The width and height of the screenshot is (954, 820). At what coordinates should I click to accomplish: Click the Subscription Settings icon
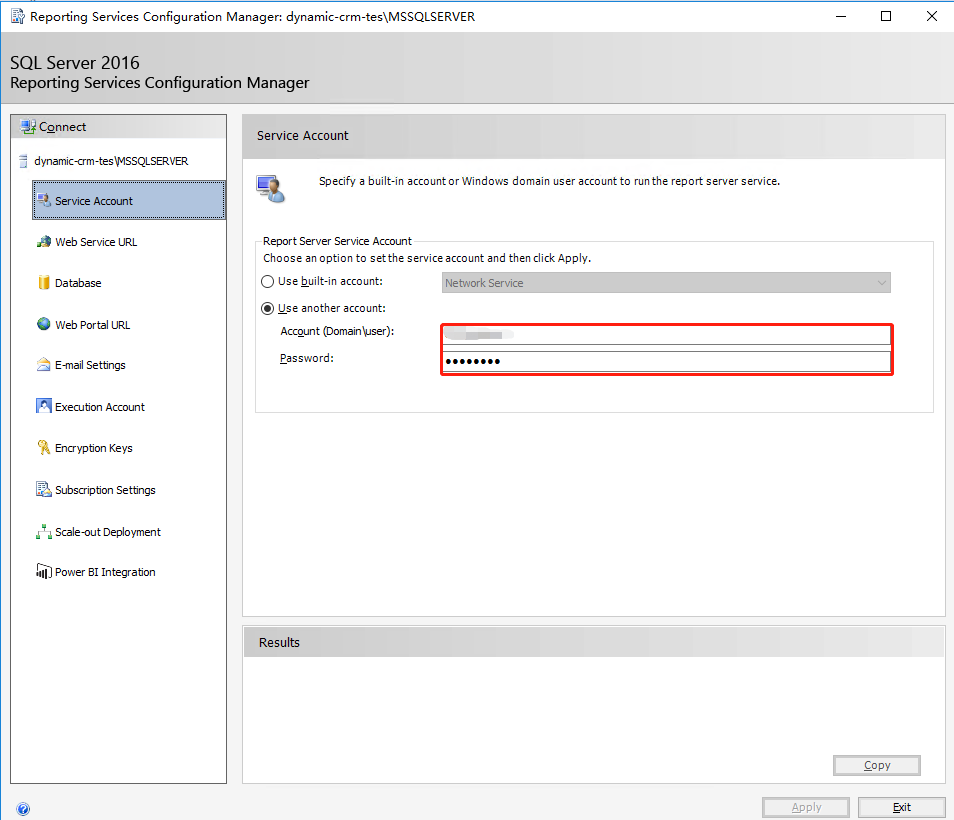pos(44,489)
